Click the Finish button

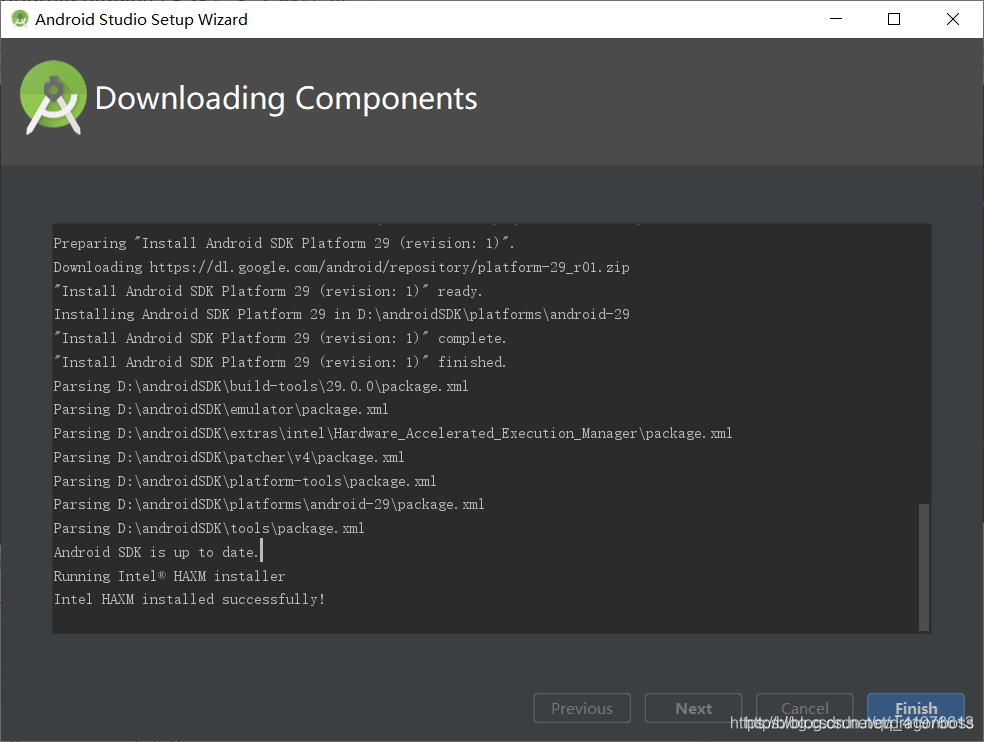click(916, 708)
